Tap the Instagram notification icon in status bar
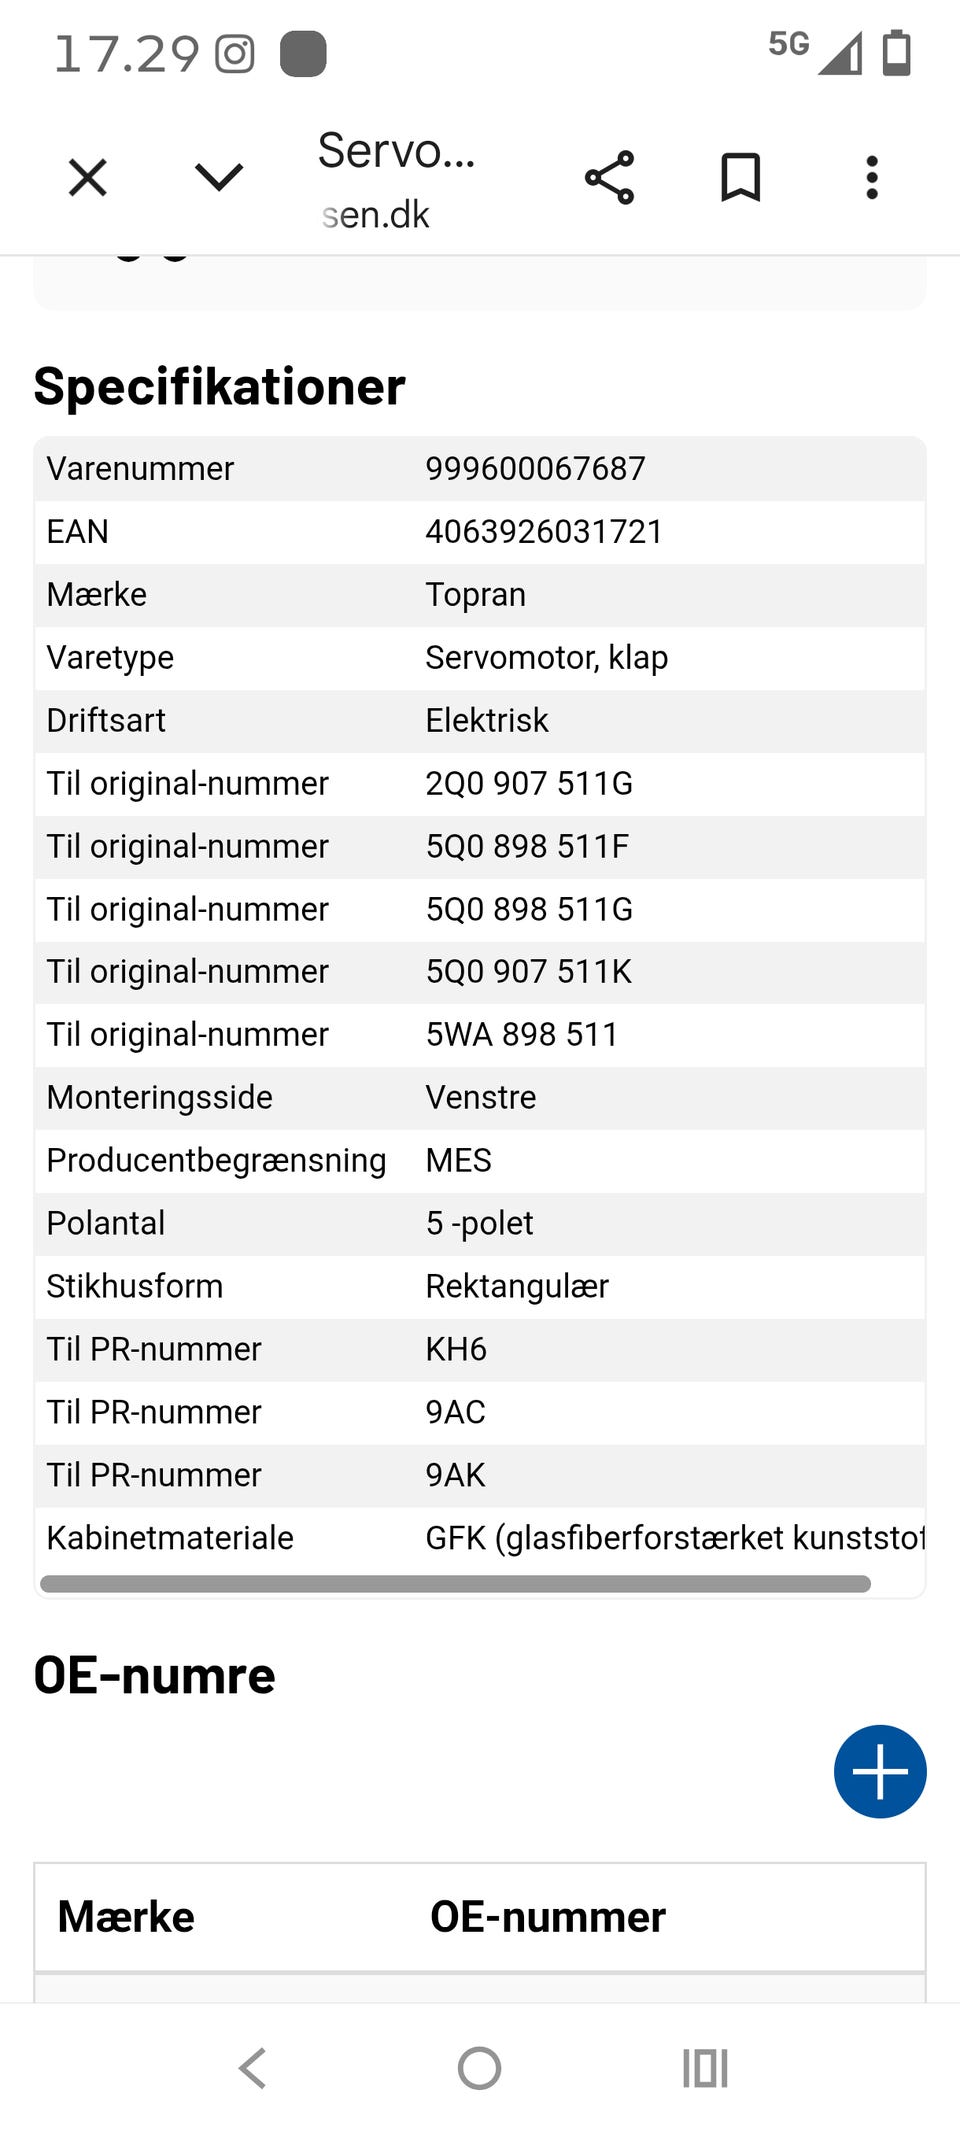Screen dimensions: 960x2134 click(x=235, y=54)
